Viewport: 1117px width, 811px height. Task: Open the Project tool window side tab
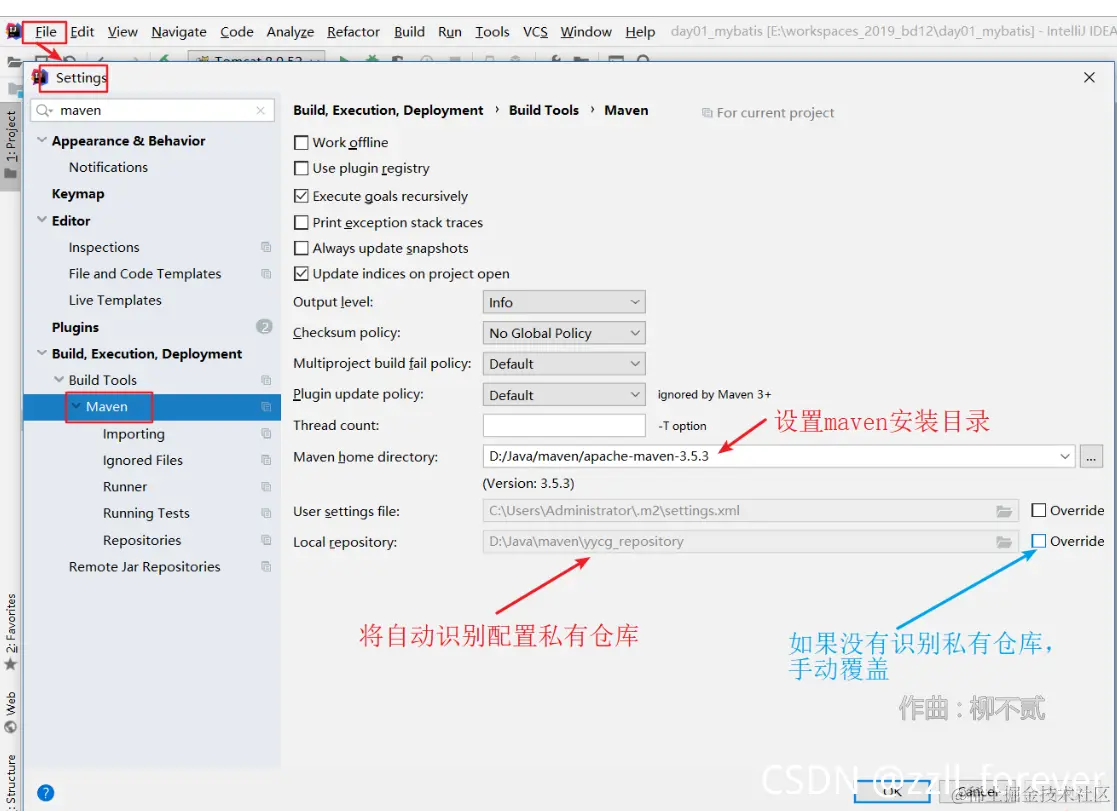[11, 145]
